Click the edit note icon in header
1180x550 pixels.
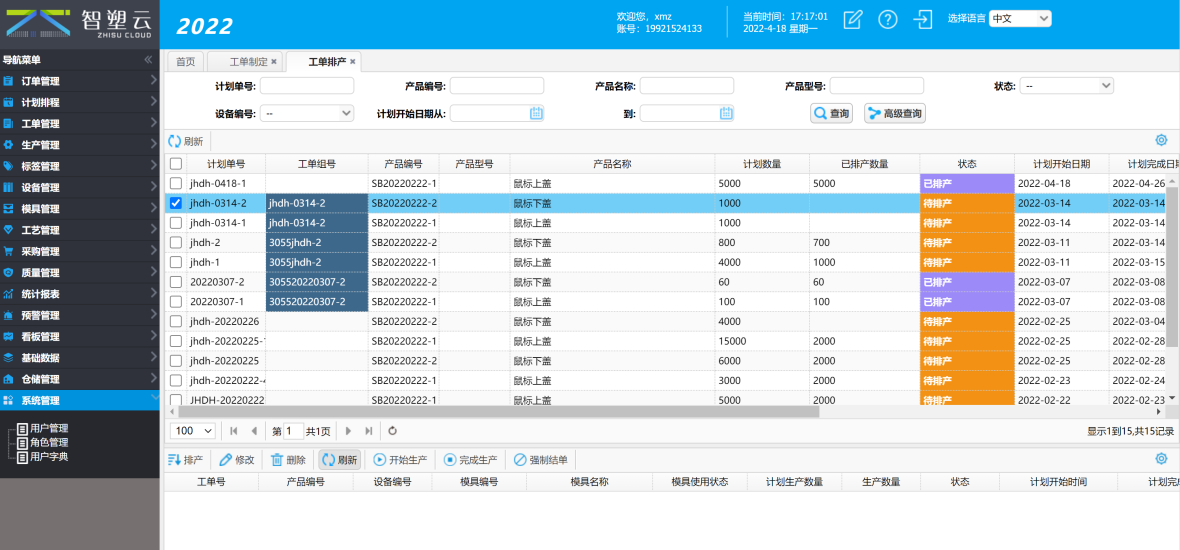click(852, 20)
